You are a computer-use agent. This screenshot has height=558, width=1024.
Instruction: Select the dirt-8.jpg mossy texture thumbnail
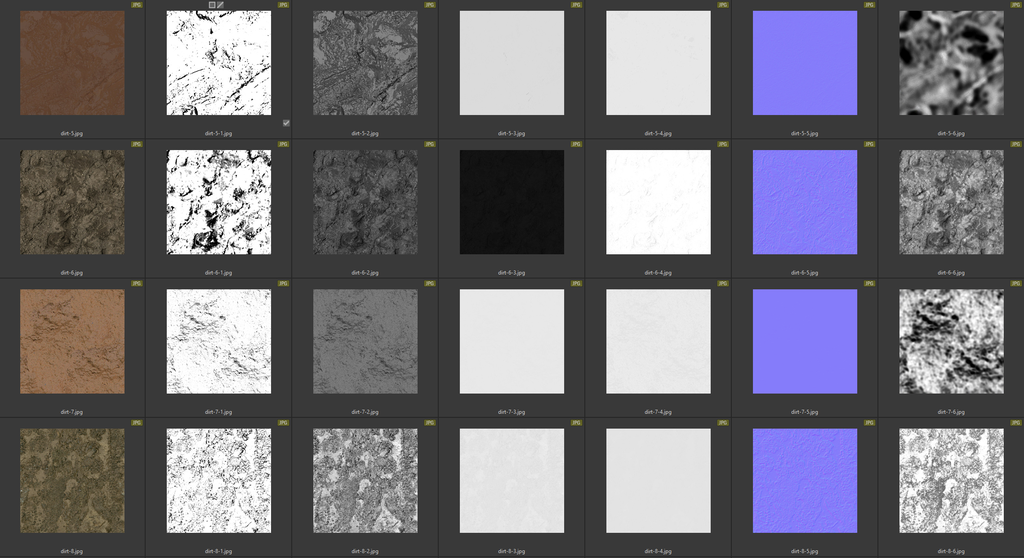(x=73, y=481)
